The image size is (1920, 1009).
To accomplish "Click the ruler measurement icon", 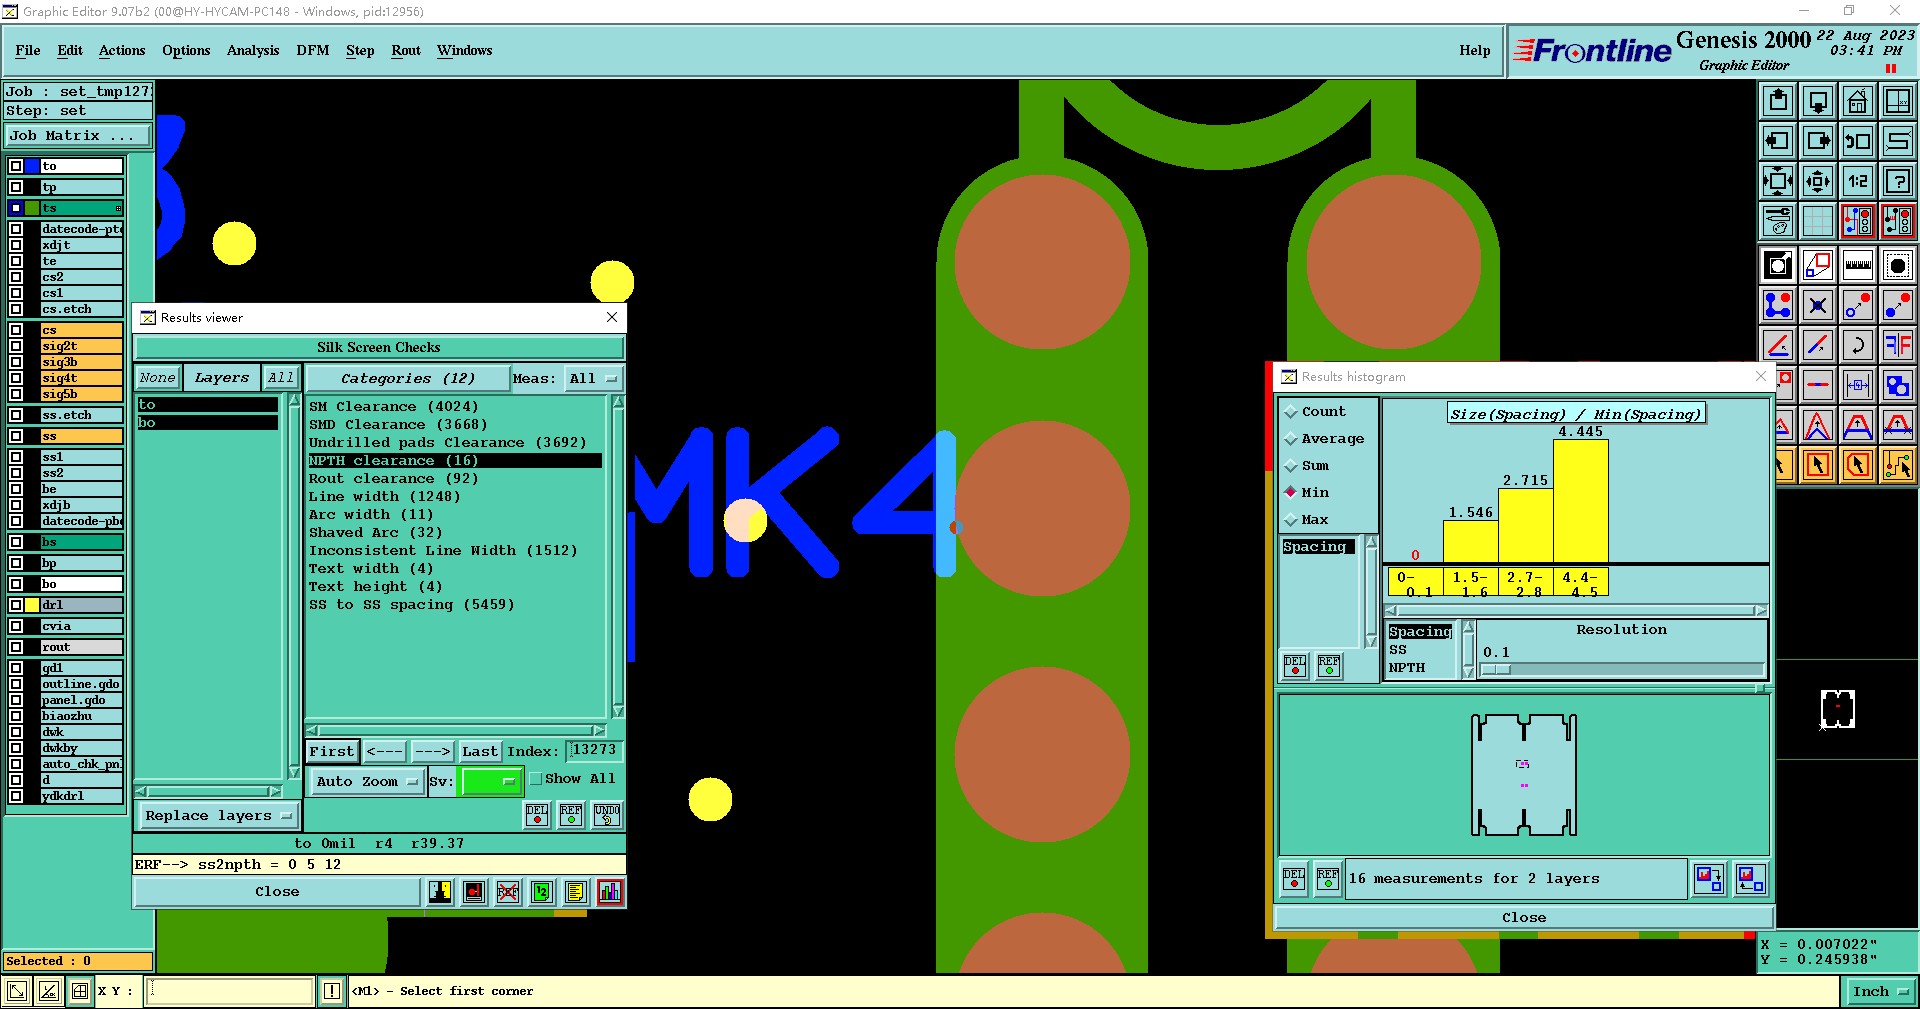I will [x=1857, y=265].
